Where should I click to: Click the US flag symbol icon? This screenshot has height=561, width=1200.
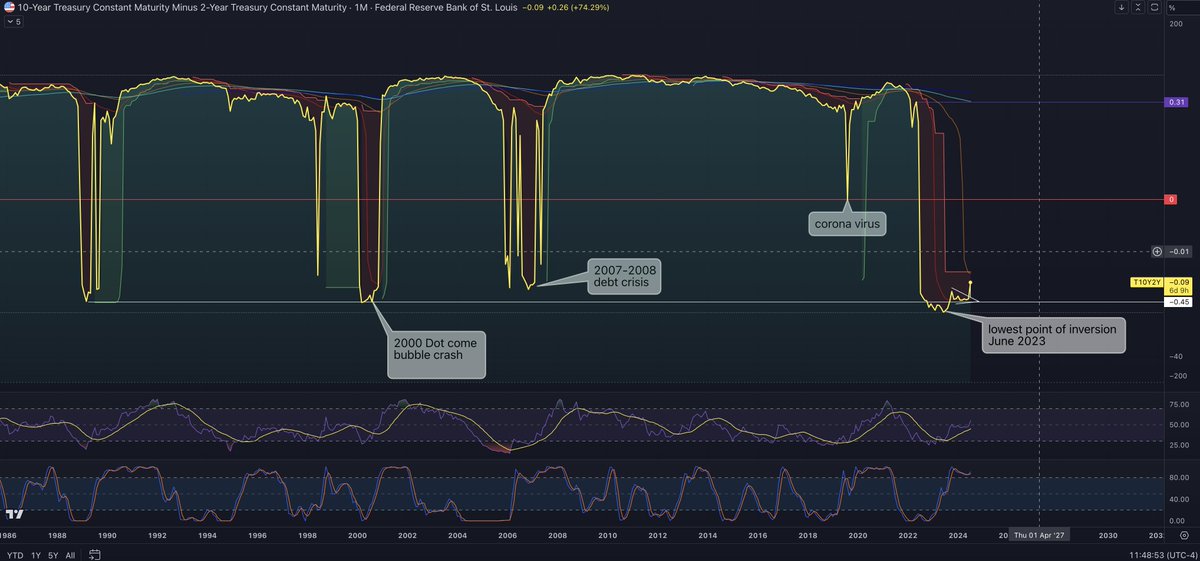pos(8,6)
